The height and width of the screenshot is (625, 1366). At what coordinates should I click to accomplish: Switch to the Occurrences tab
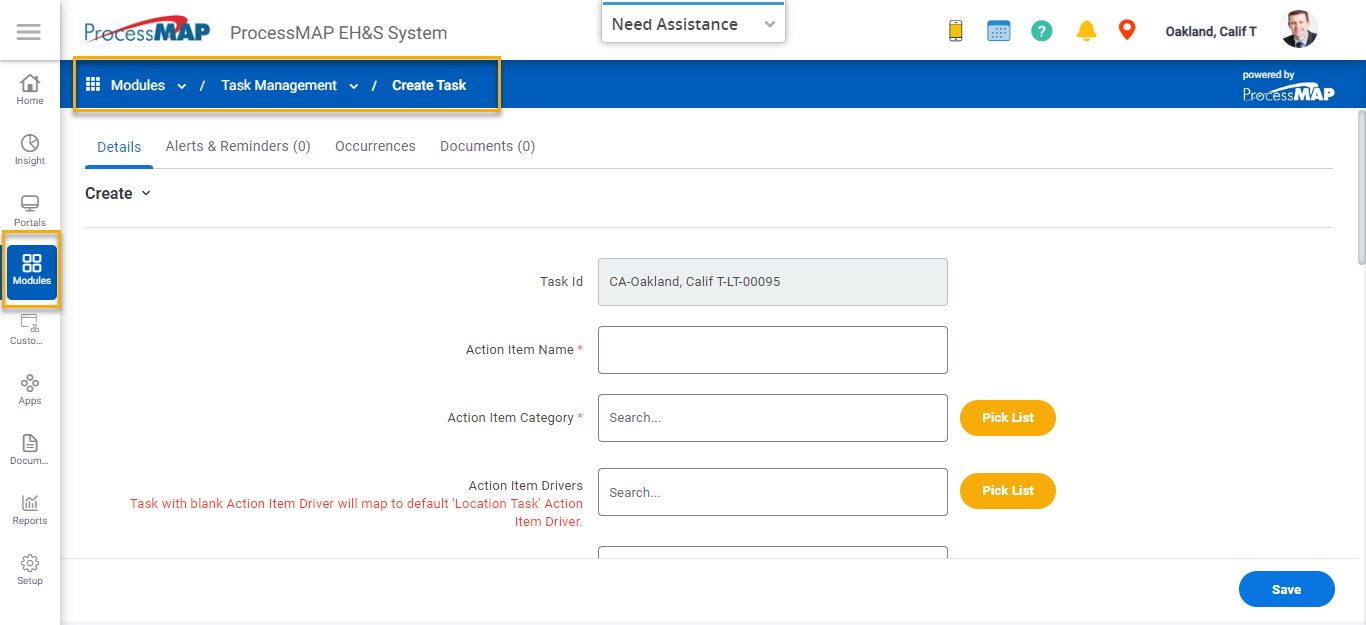coord(375,146)
